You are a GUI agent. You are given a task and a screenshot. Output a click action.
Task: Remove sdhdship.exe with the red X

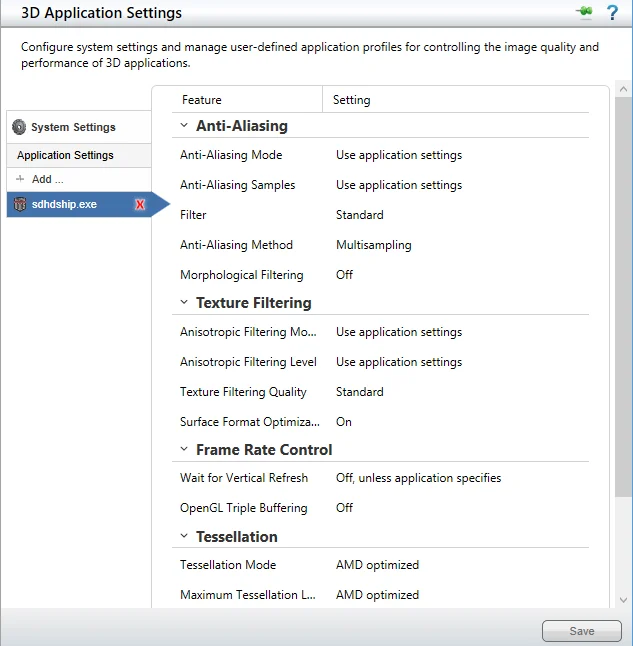pos(140,204)
